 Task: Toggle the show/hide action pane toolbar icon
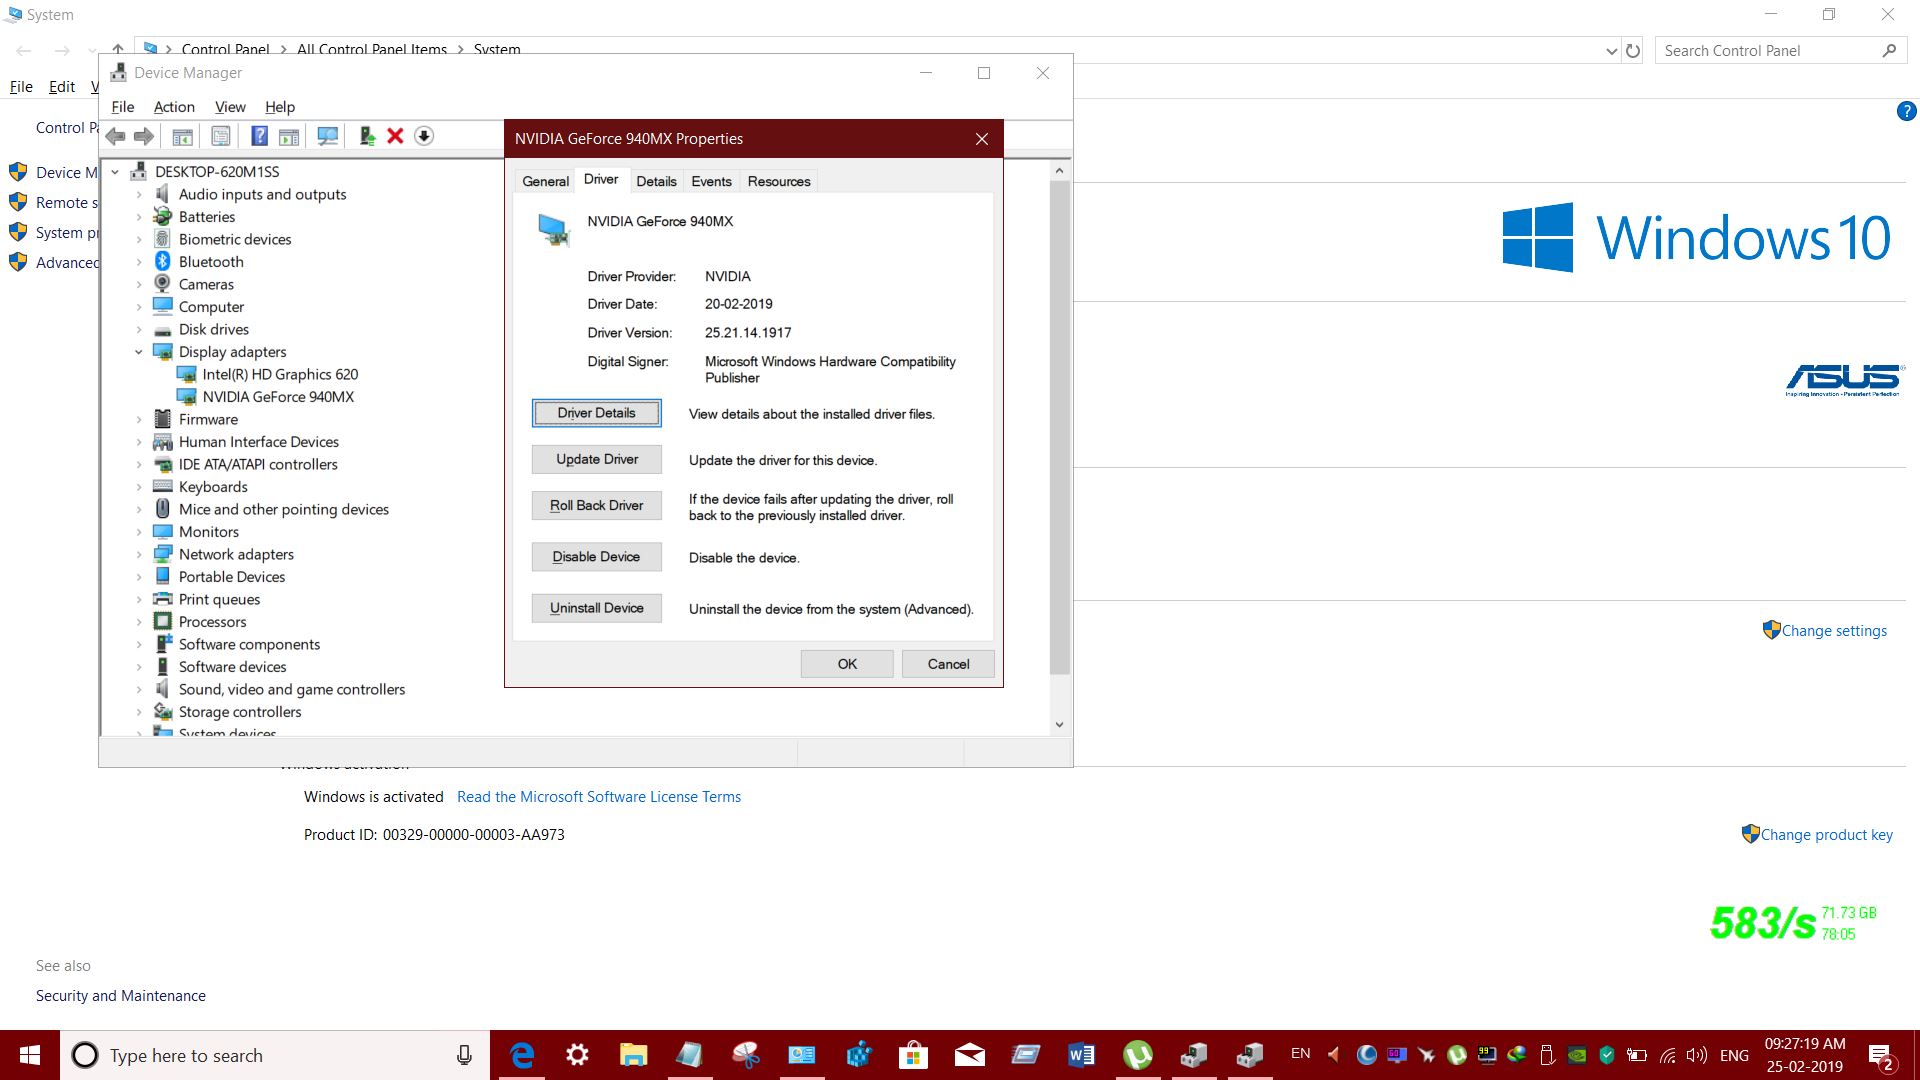coord(289,136)
